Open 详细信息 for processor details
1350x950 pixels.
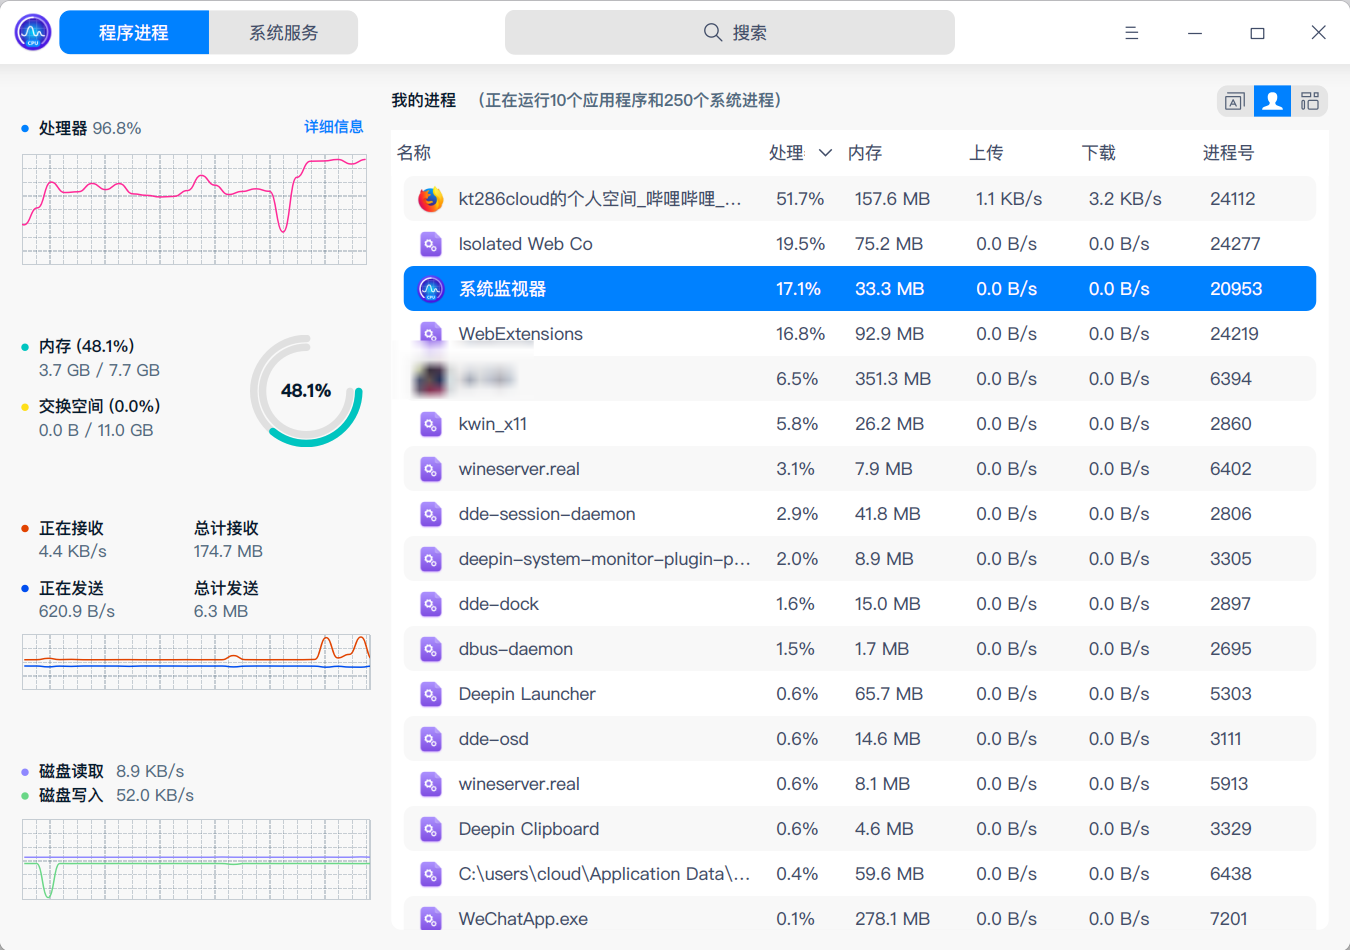point(334,127)
